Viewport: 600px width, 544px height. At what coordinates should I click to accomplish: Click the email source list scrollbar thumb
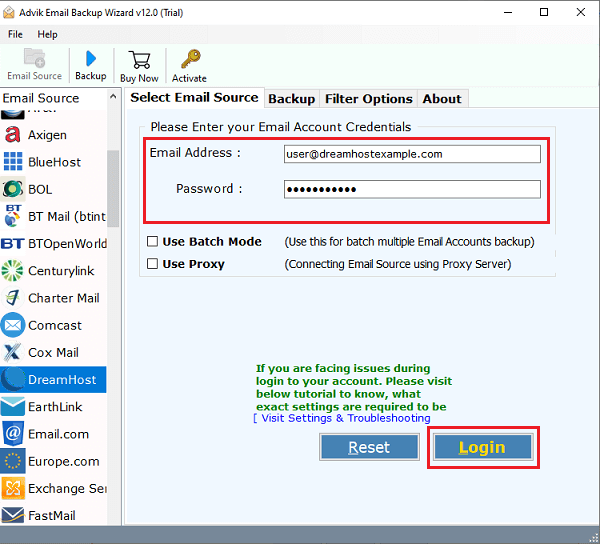(113, 188)
